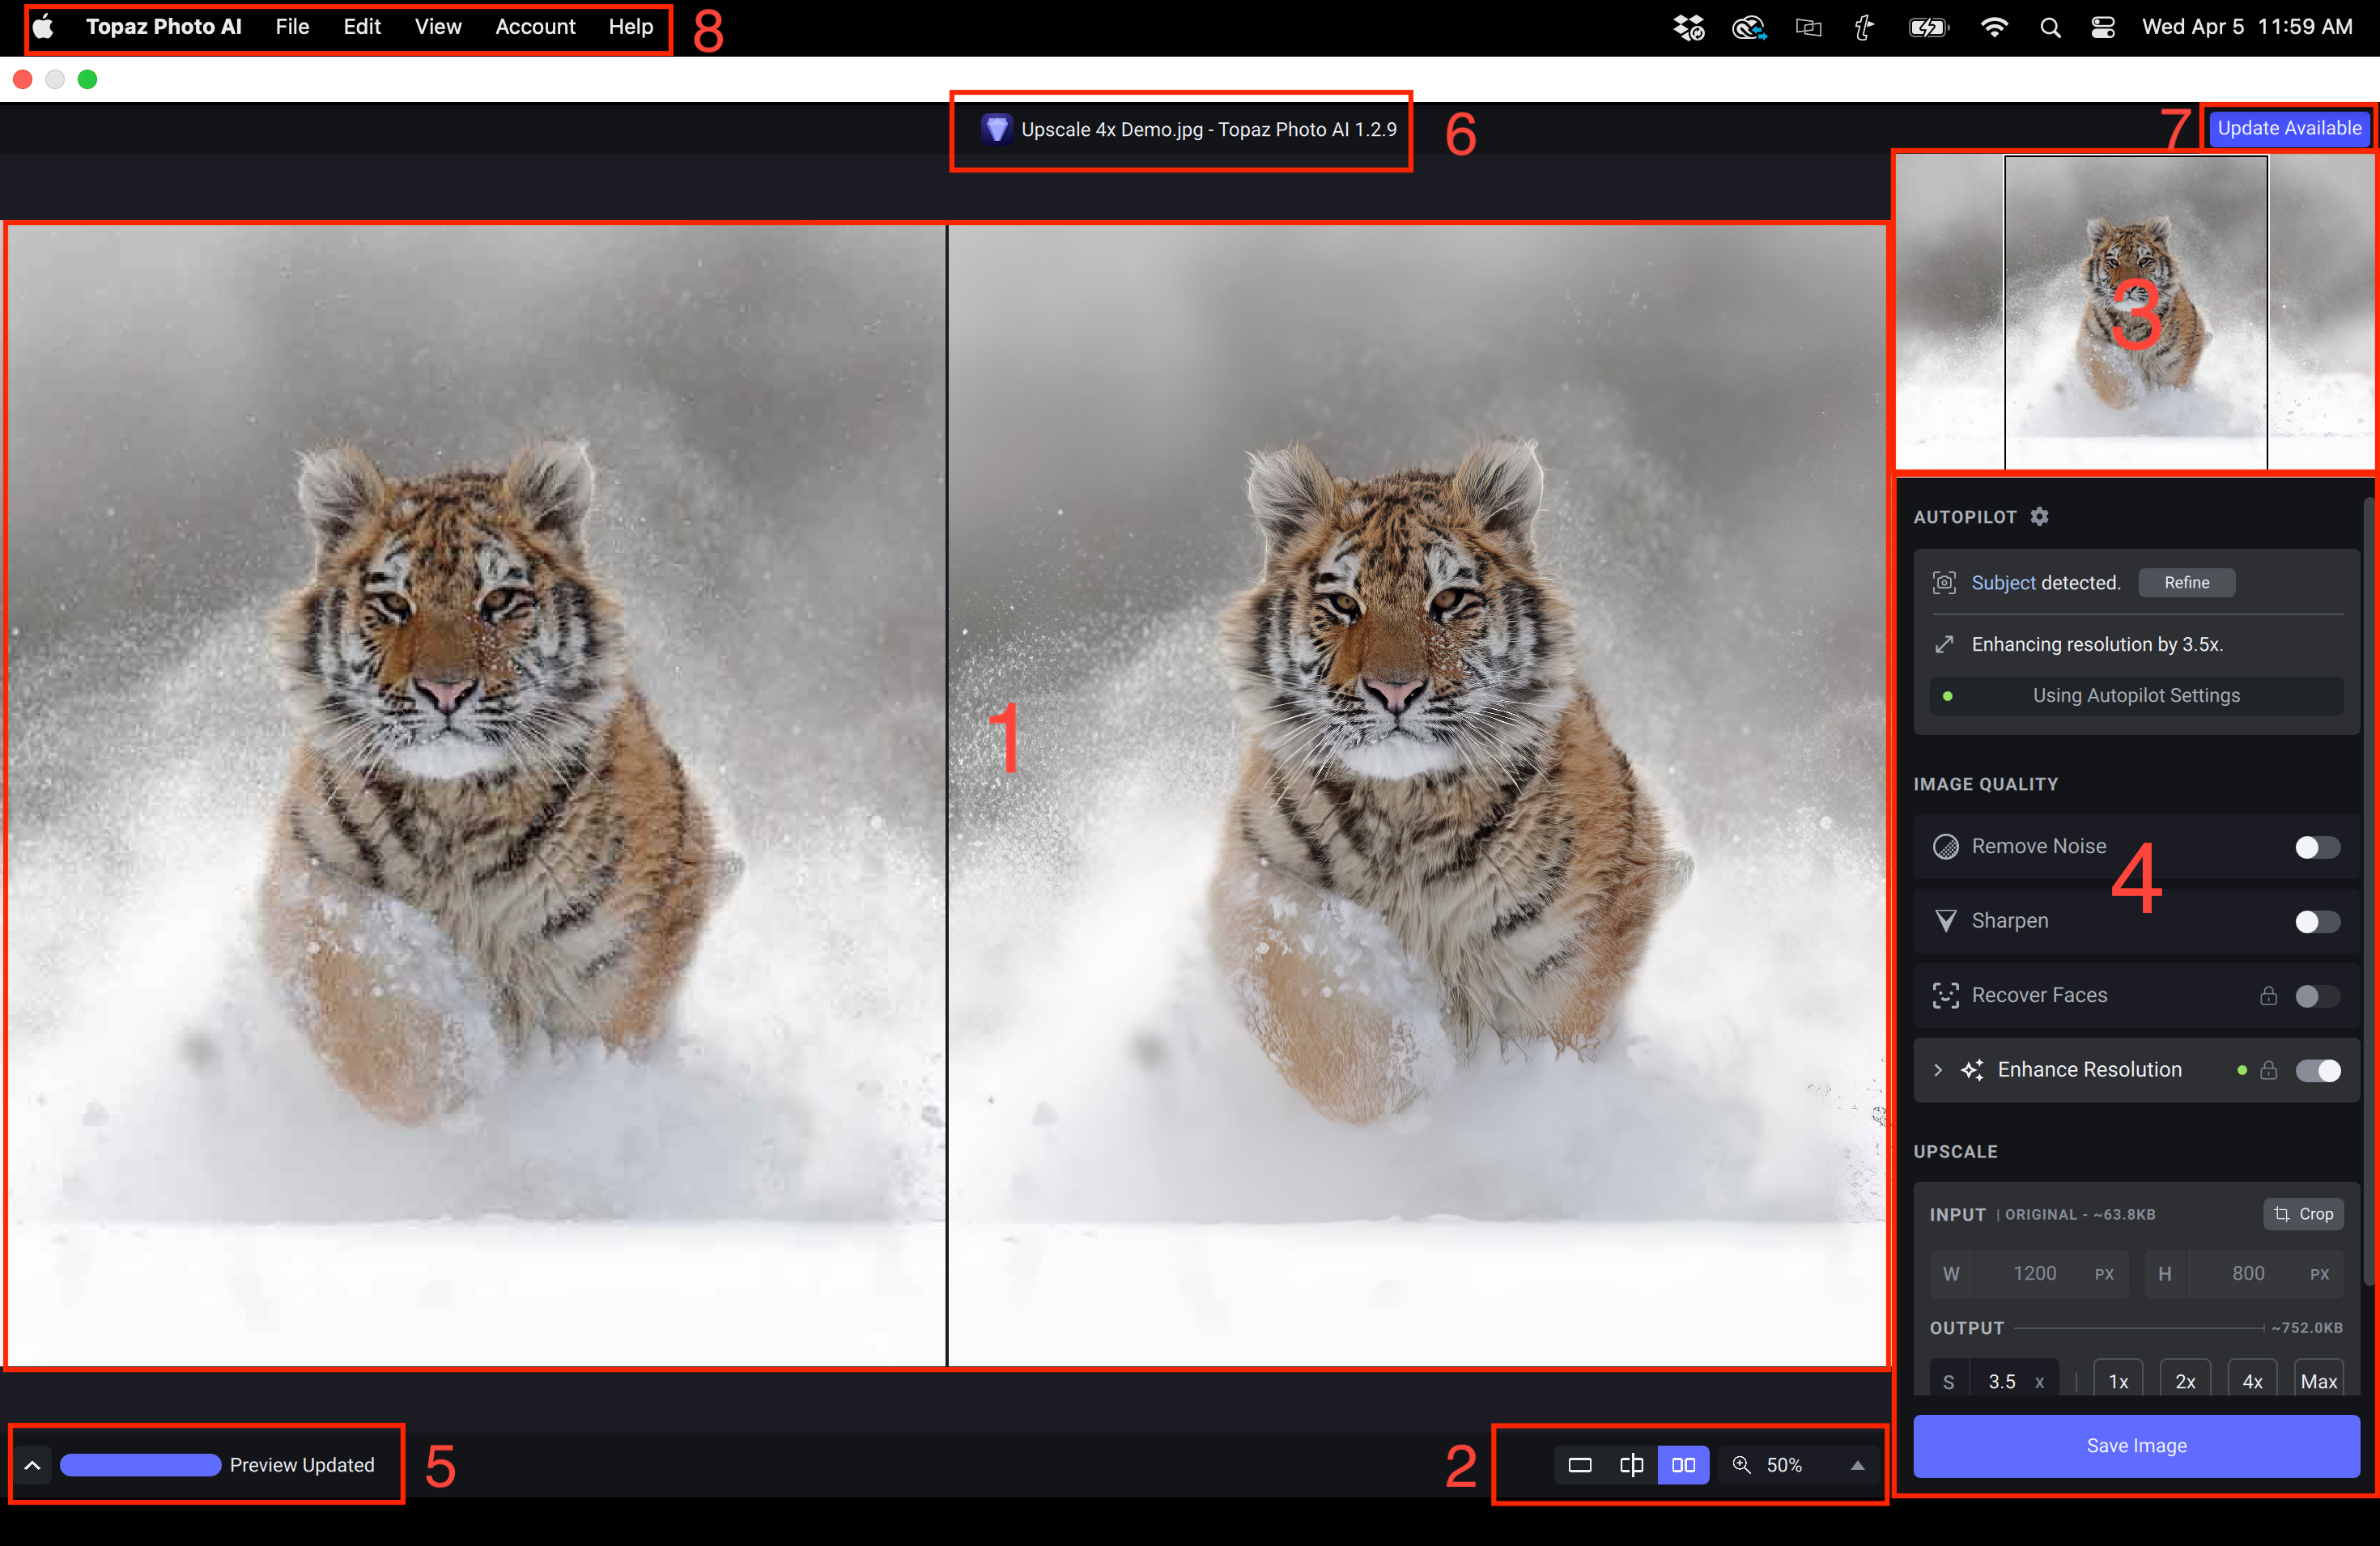Image resolution: width=2380 pixels, height=1546 pixels.
Task: Click the Preview Updated progress bar
Action: tap(140, 1465)
